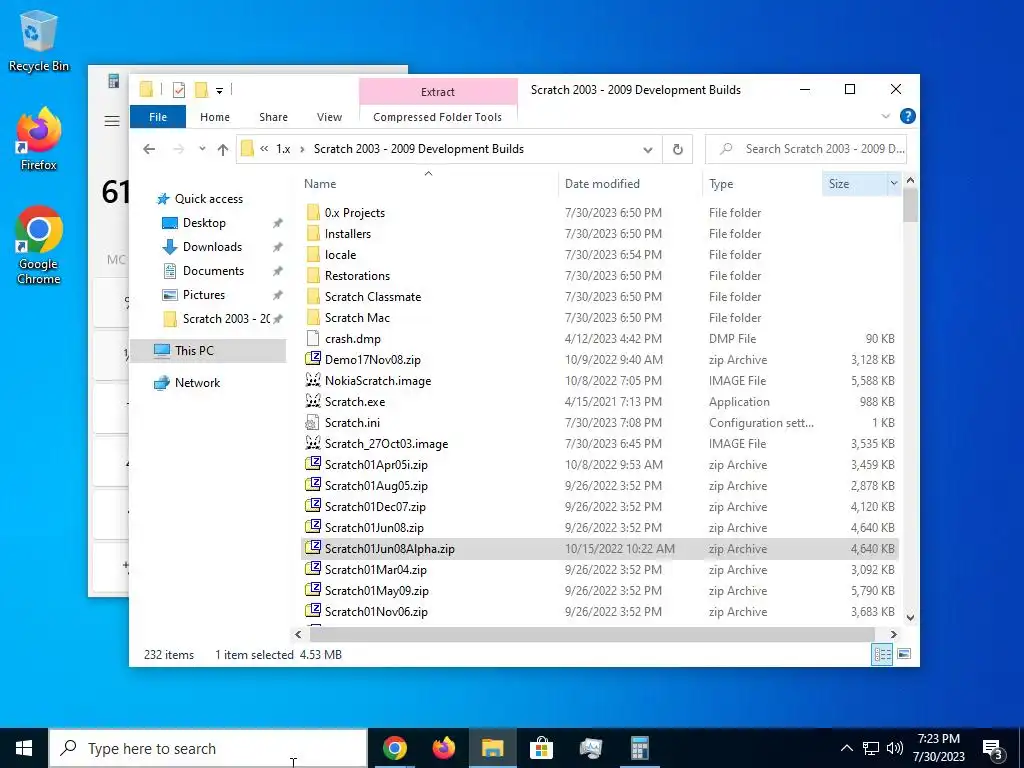Open Calculator from the taskbar
The image size is (1024, 768).
(x=639, y=748)
